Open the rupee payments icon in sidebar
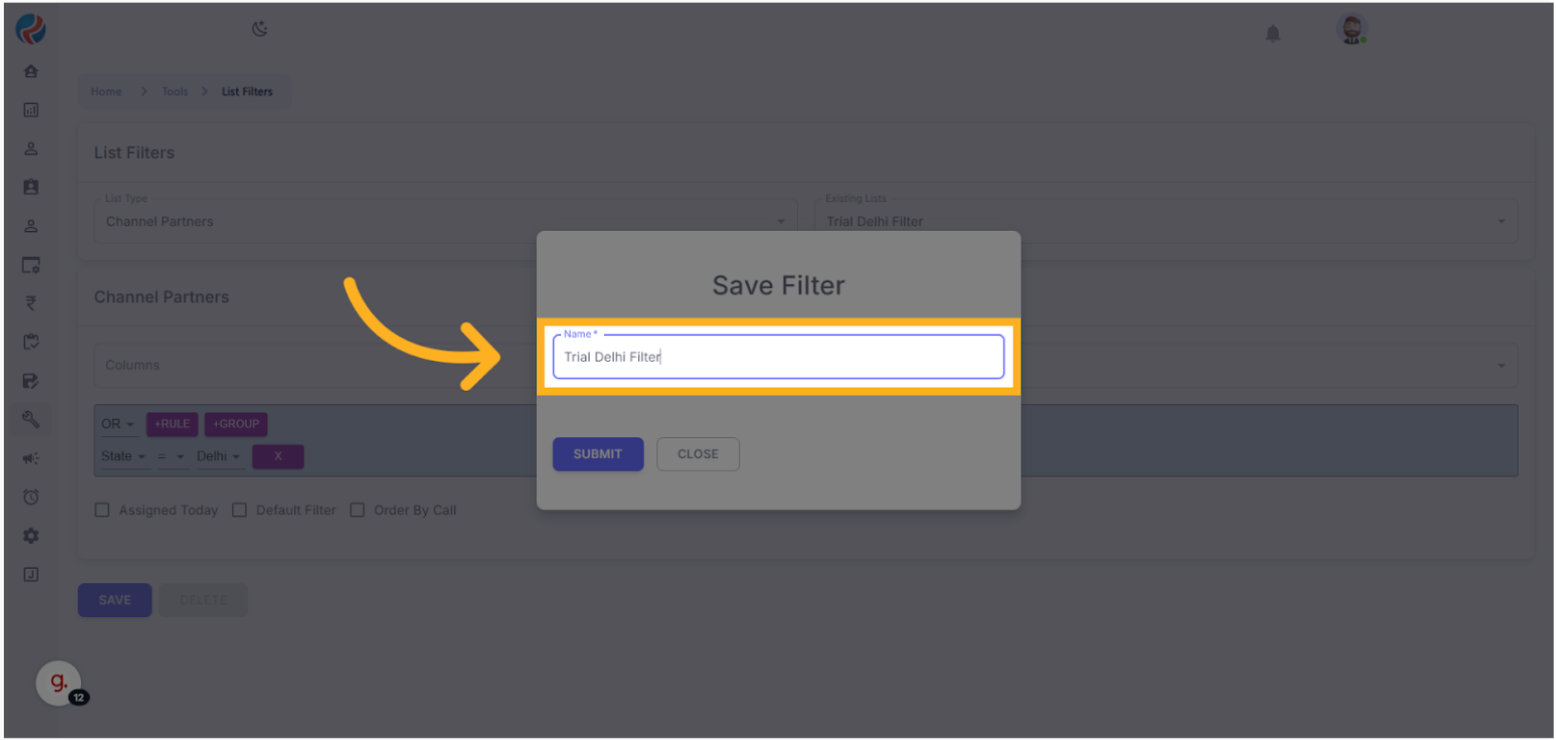This screenshot has width=1556, height=740. click(31, 304)
